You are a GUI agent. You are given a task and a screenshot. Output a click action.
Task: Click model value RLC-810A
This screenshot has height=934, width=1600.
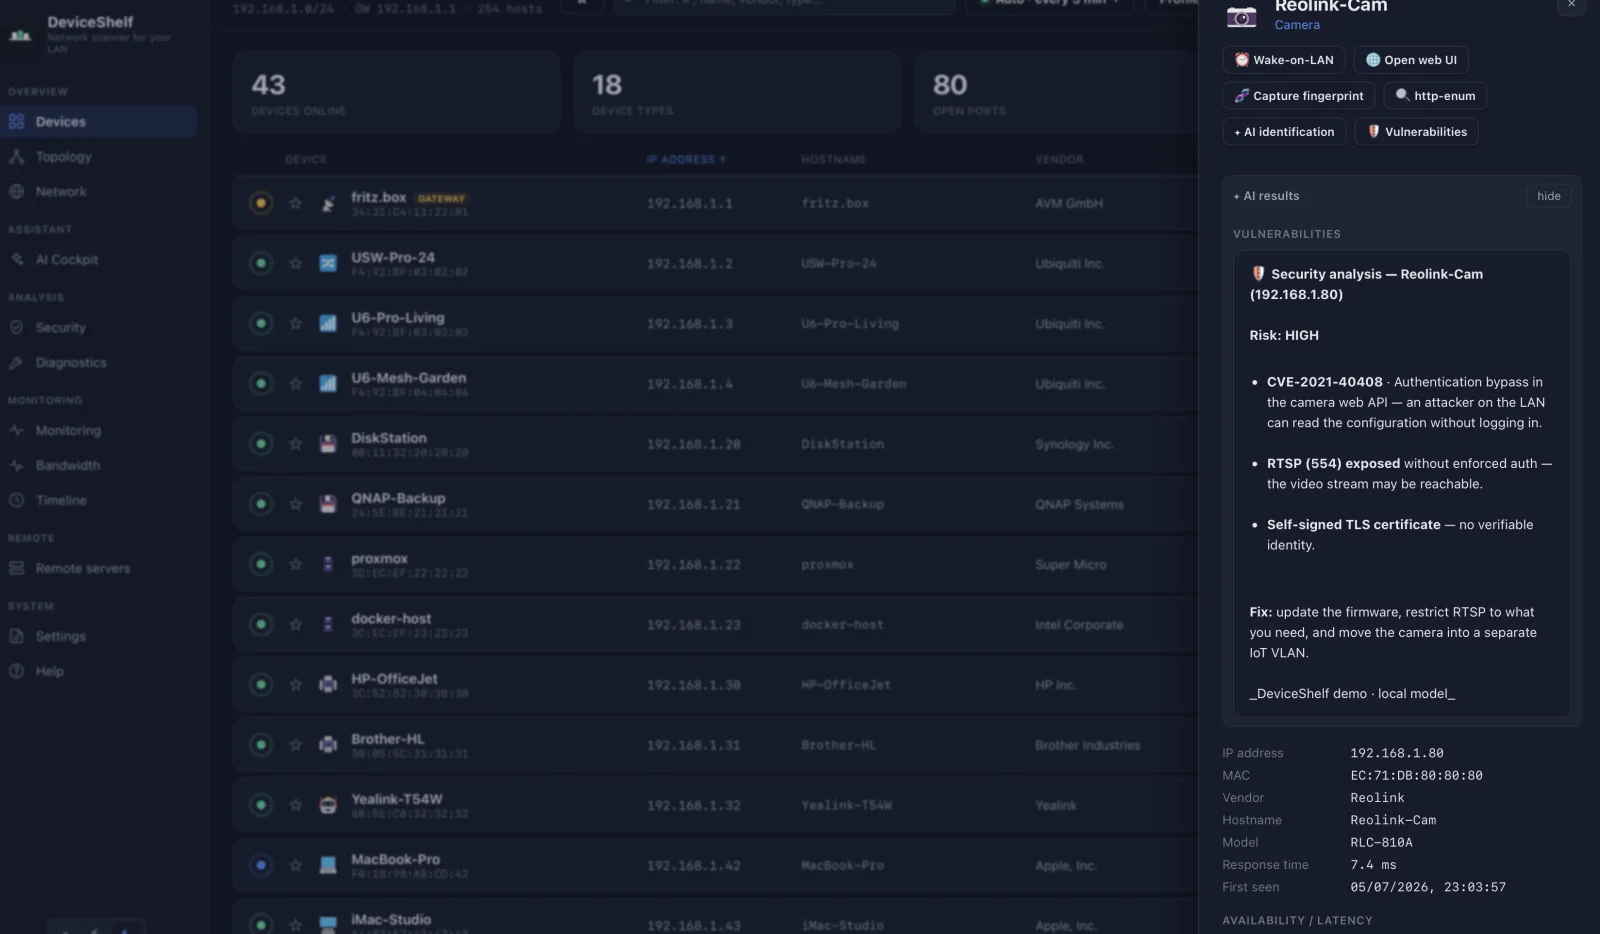click(1381, 842)
